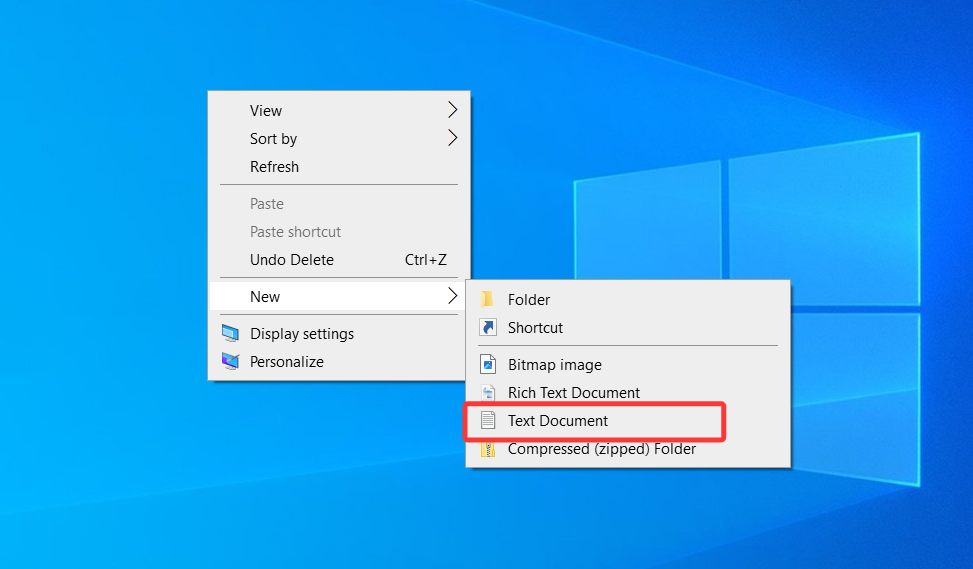973x569 pixels.
Task: Create a new Rich Text Document
Action: point(628,393)
